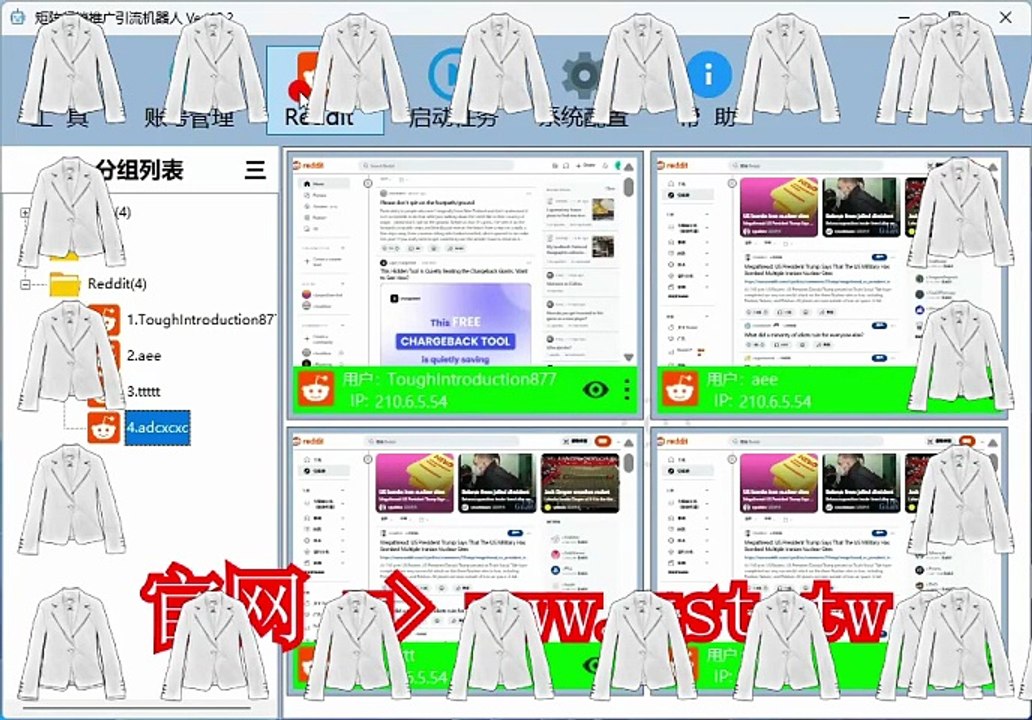Click Reddit icon beside 4.adcxcxc

click(104, 428)
